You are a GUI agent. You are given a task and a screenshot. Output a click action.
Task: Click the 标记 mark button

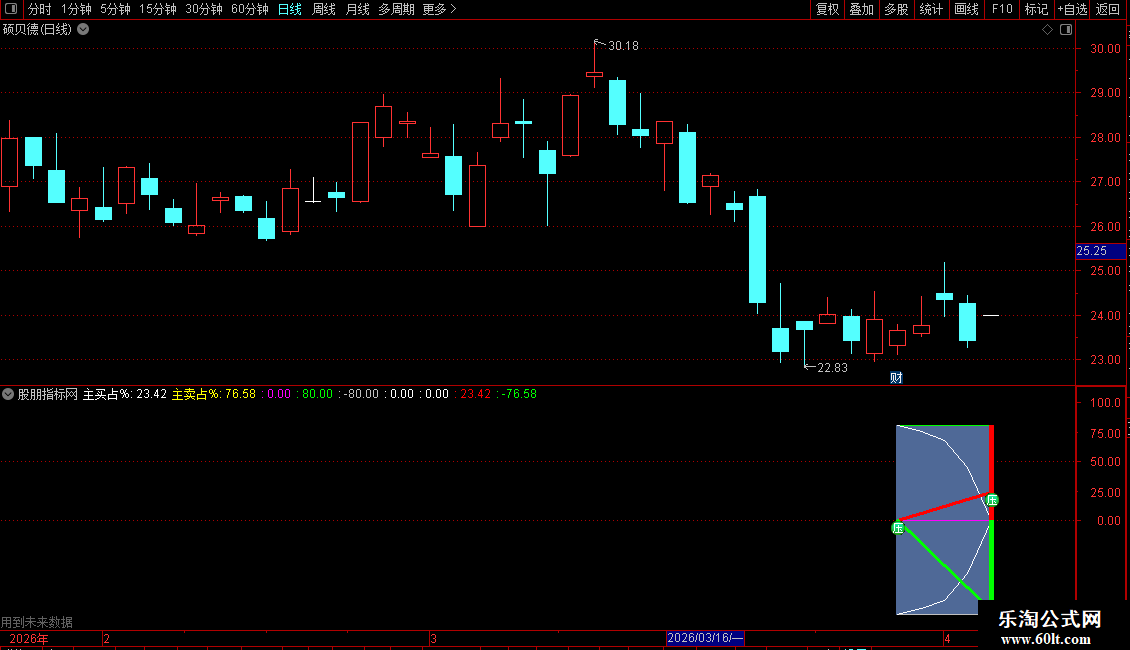point(1036,9)
